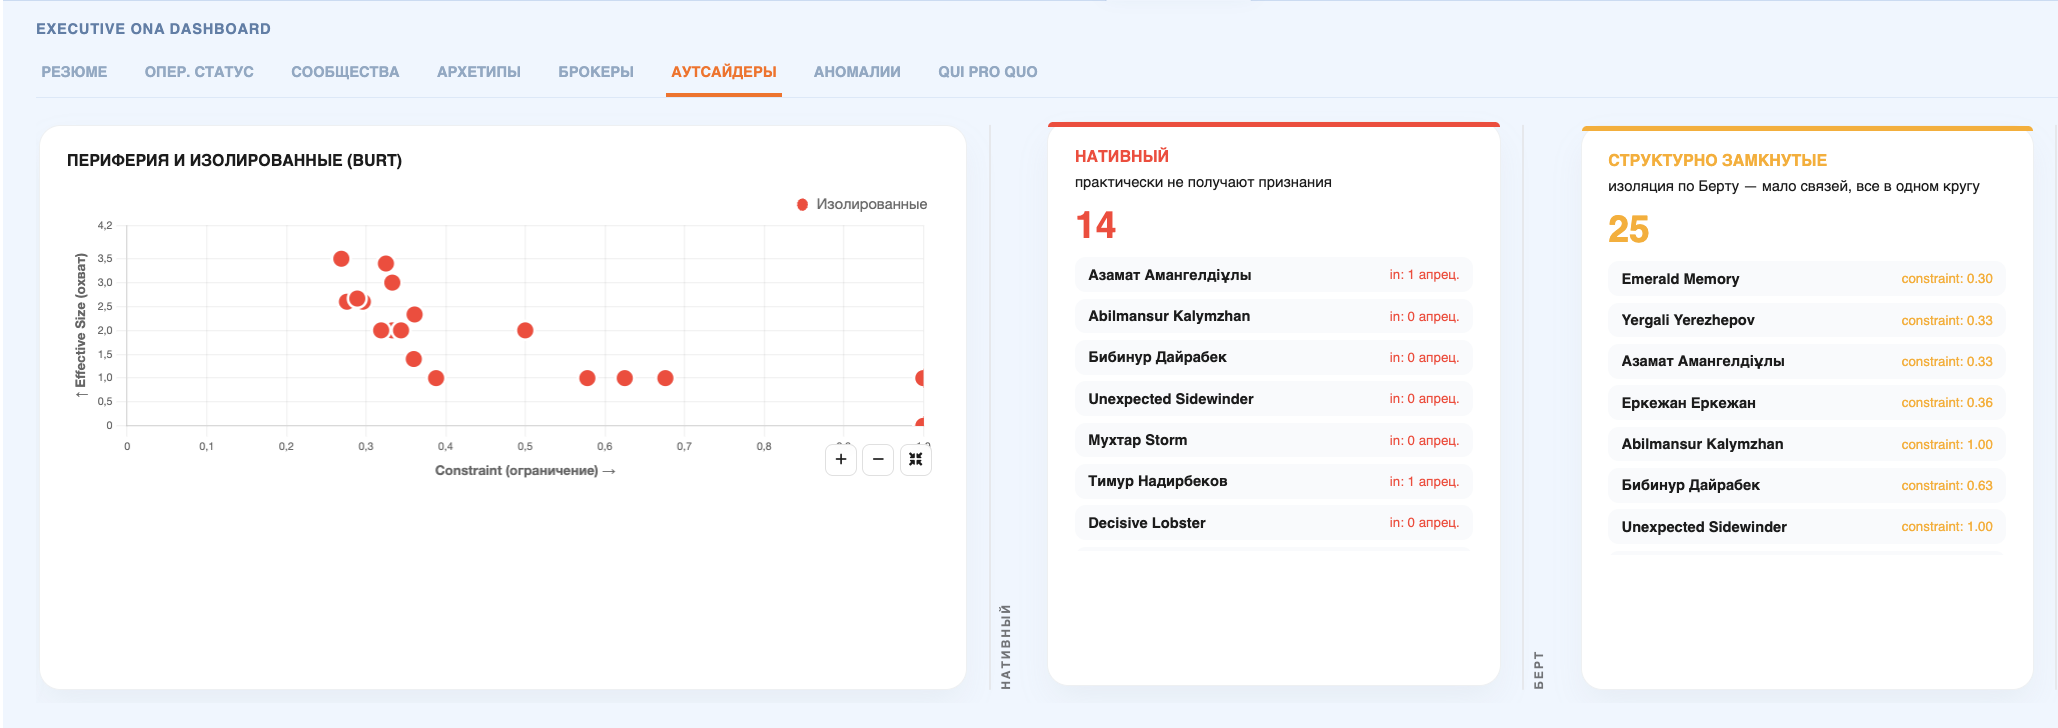Click the Структурно замкнутые count 25

[x=1628, y=229]
